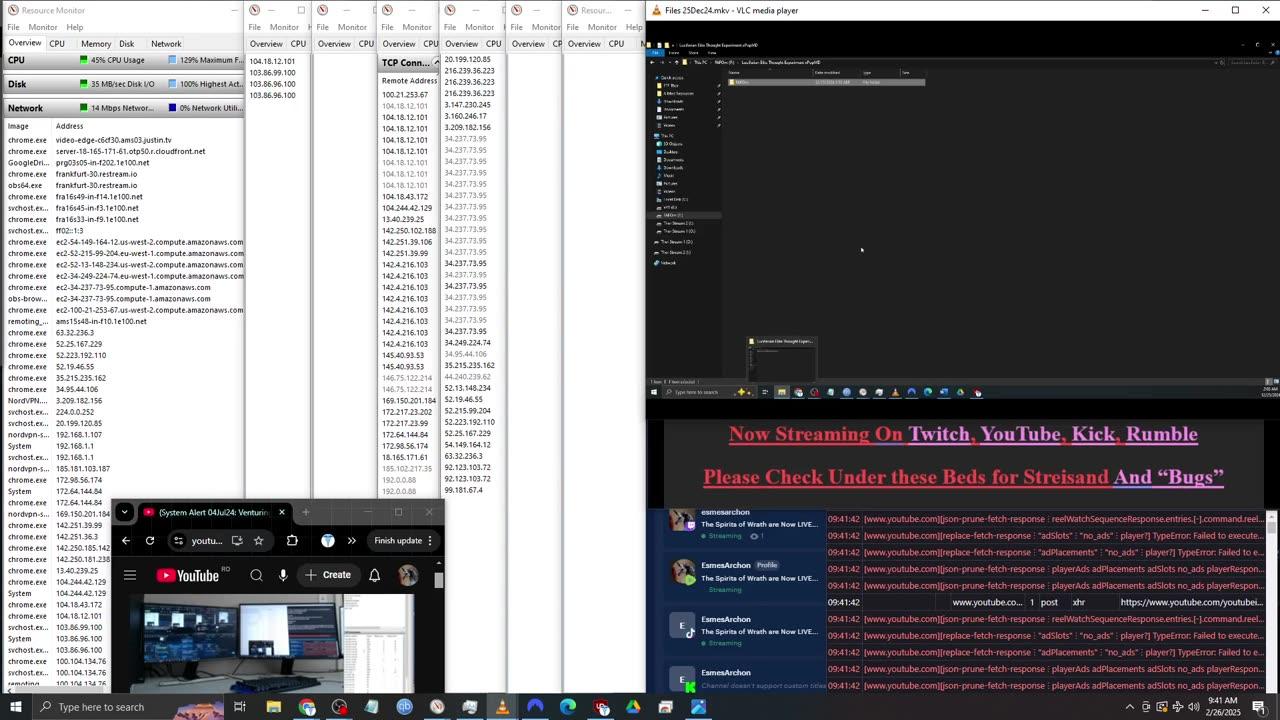The width and height of the screenshot is (1280, 720).
Task: Click the install app icon in Chrome address bar
Action: 237,541
